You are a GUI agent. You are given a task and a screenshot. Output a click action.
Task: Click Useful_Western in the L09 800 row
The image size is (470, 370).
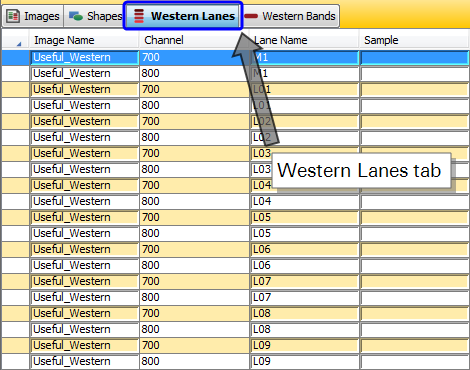coord(85,361)
